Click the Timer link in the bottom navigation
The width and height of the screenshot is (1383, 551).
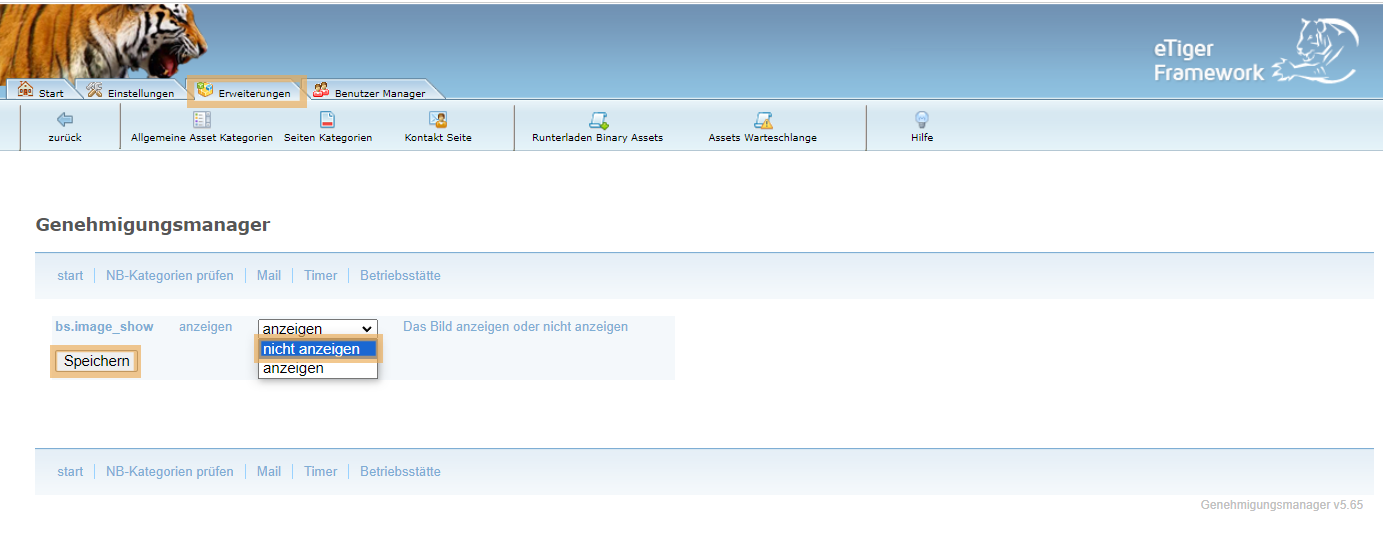pyautogui.click(x=320, y=471)
